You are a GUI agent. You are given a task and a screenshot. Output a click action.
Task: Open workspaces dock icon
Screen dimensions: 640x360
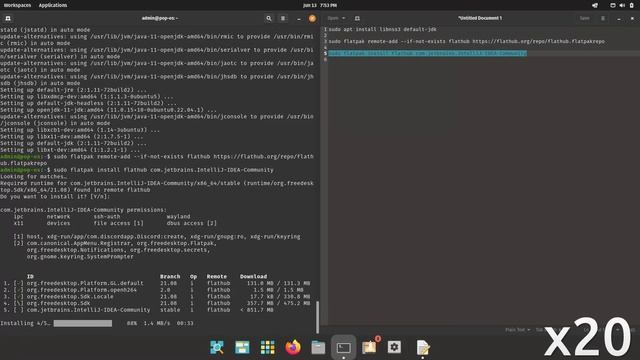click(242, 347)
